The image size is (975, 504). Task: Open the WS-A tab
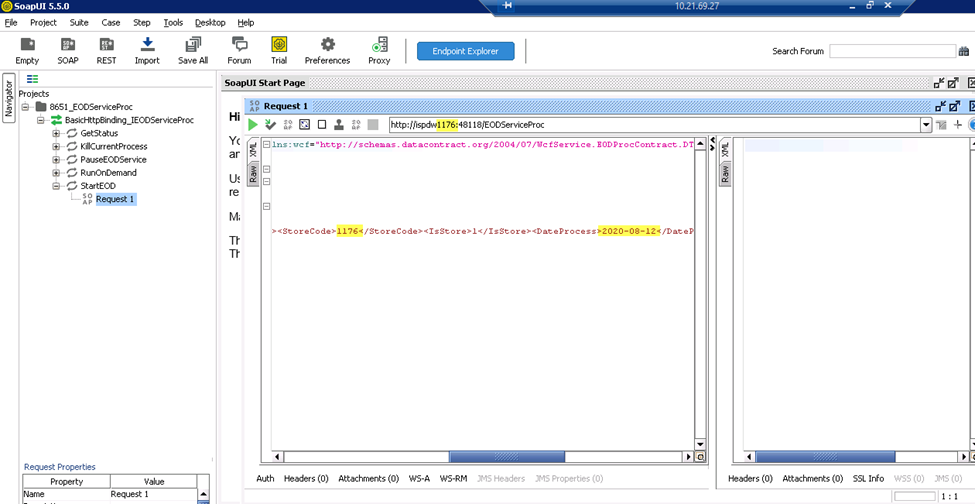419,479
